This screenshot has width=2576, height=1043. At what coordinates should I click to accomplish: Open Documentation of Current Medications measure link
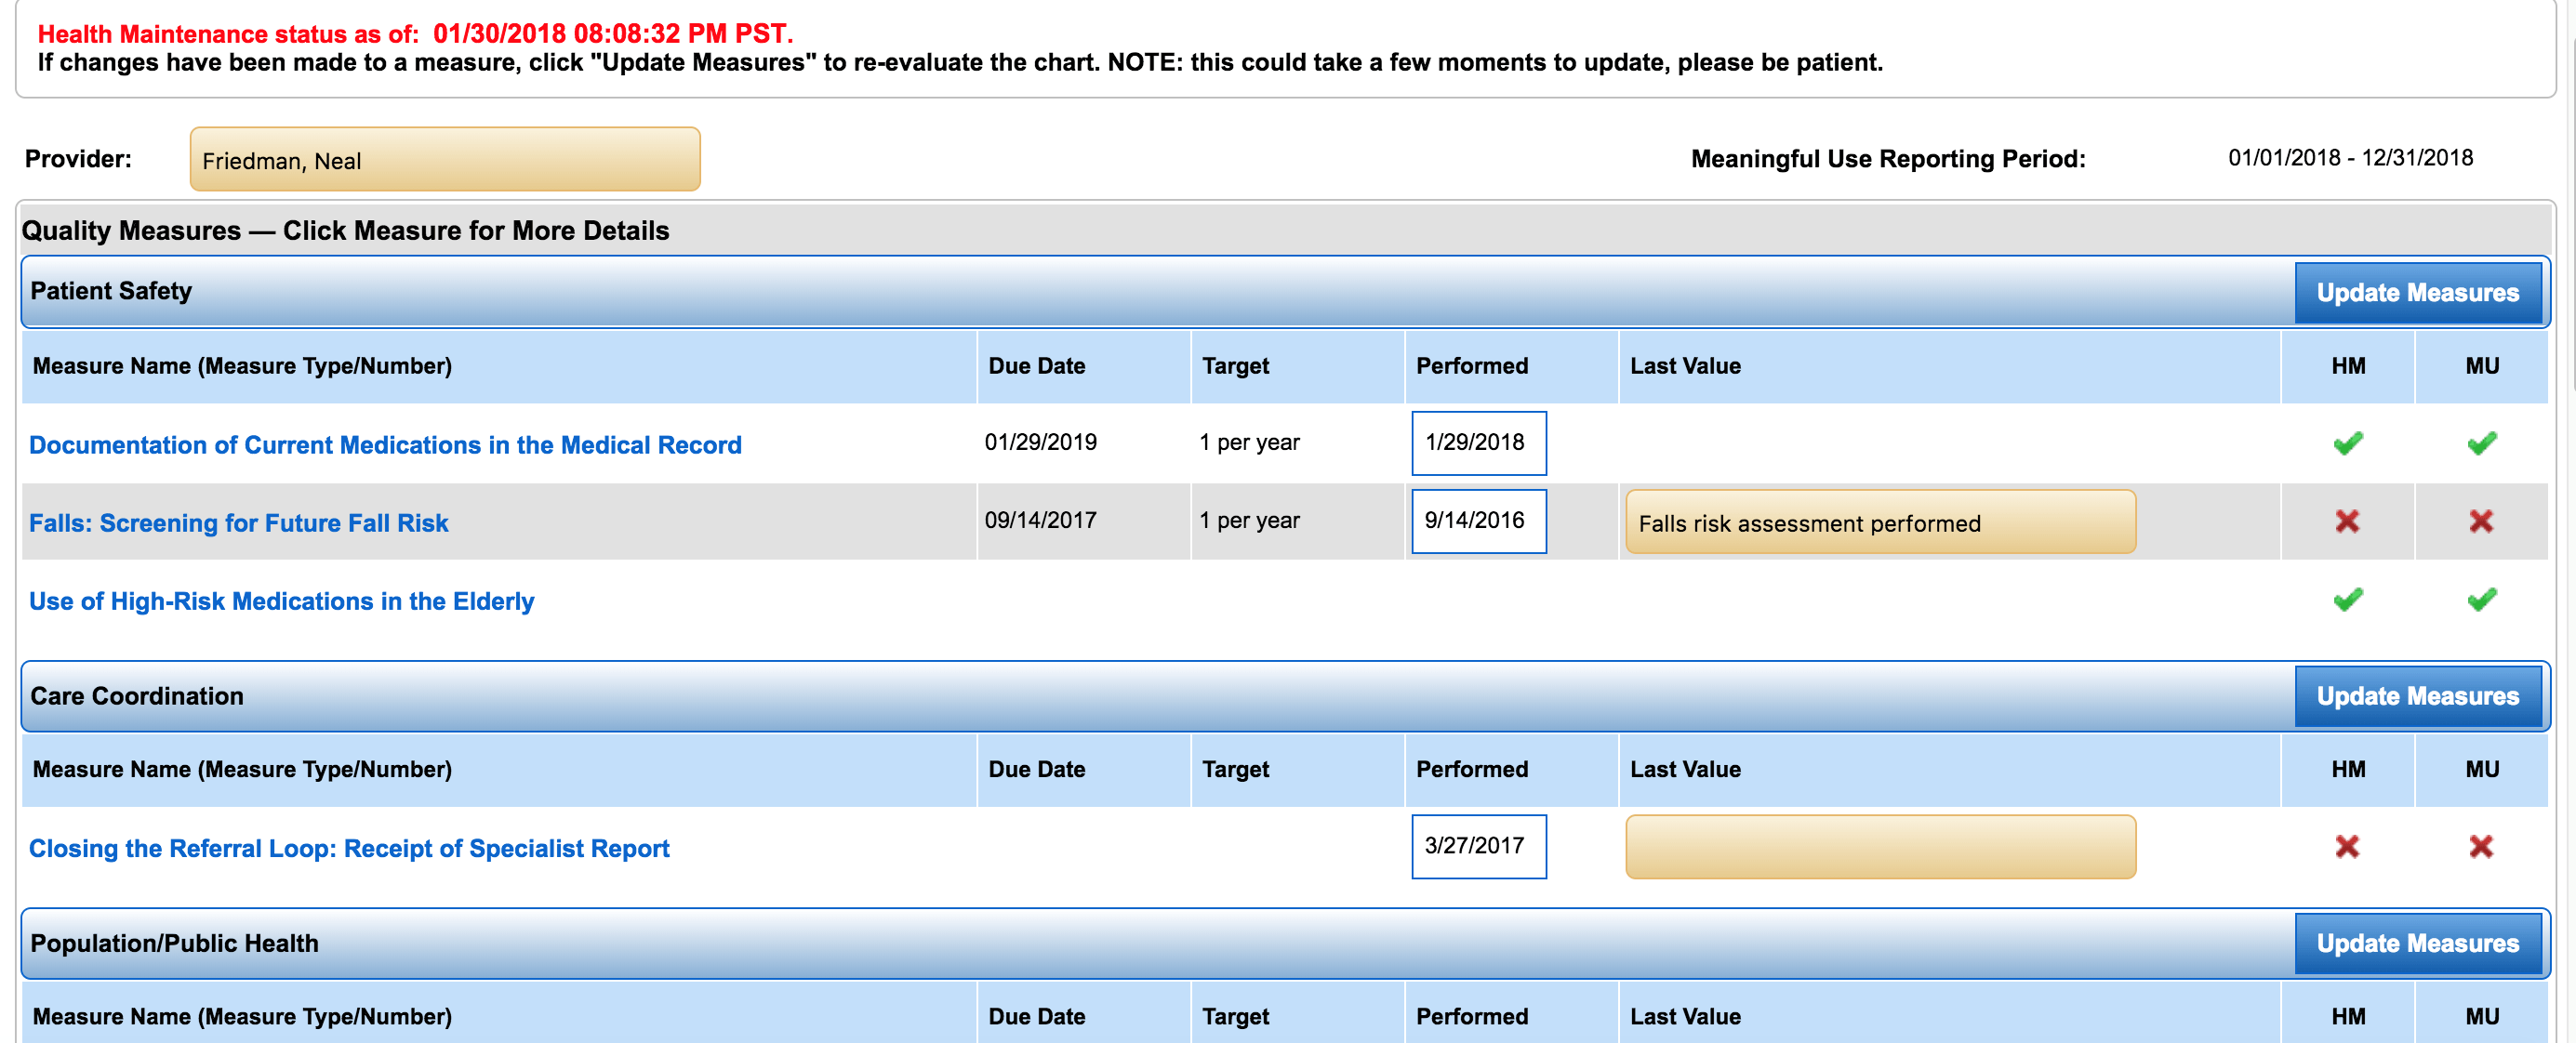click(x=385, y=445)
